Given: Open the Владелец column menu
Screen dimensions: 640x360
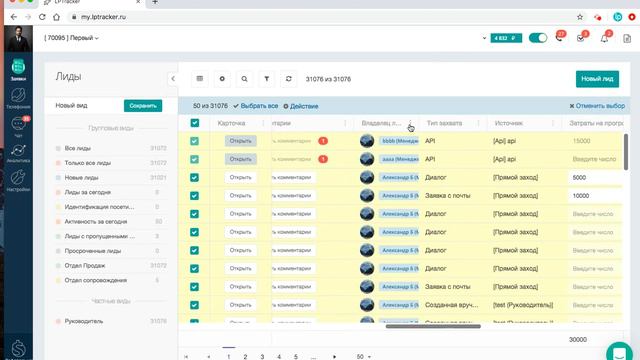Looking at the screenshot, I should pos(411,123).
